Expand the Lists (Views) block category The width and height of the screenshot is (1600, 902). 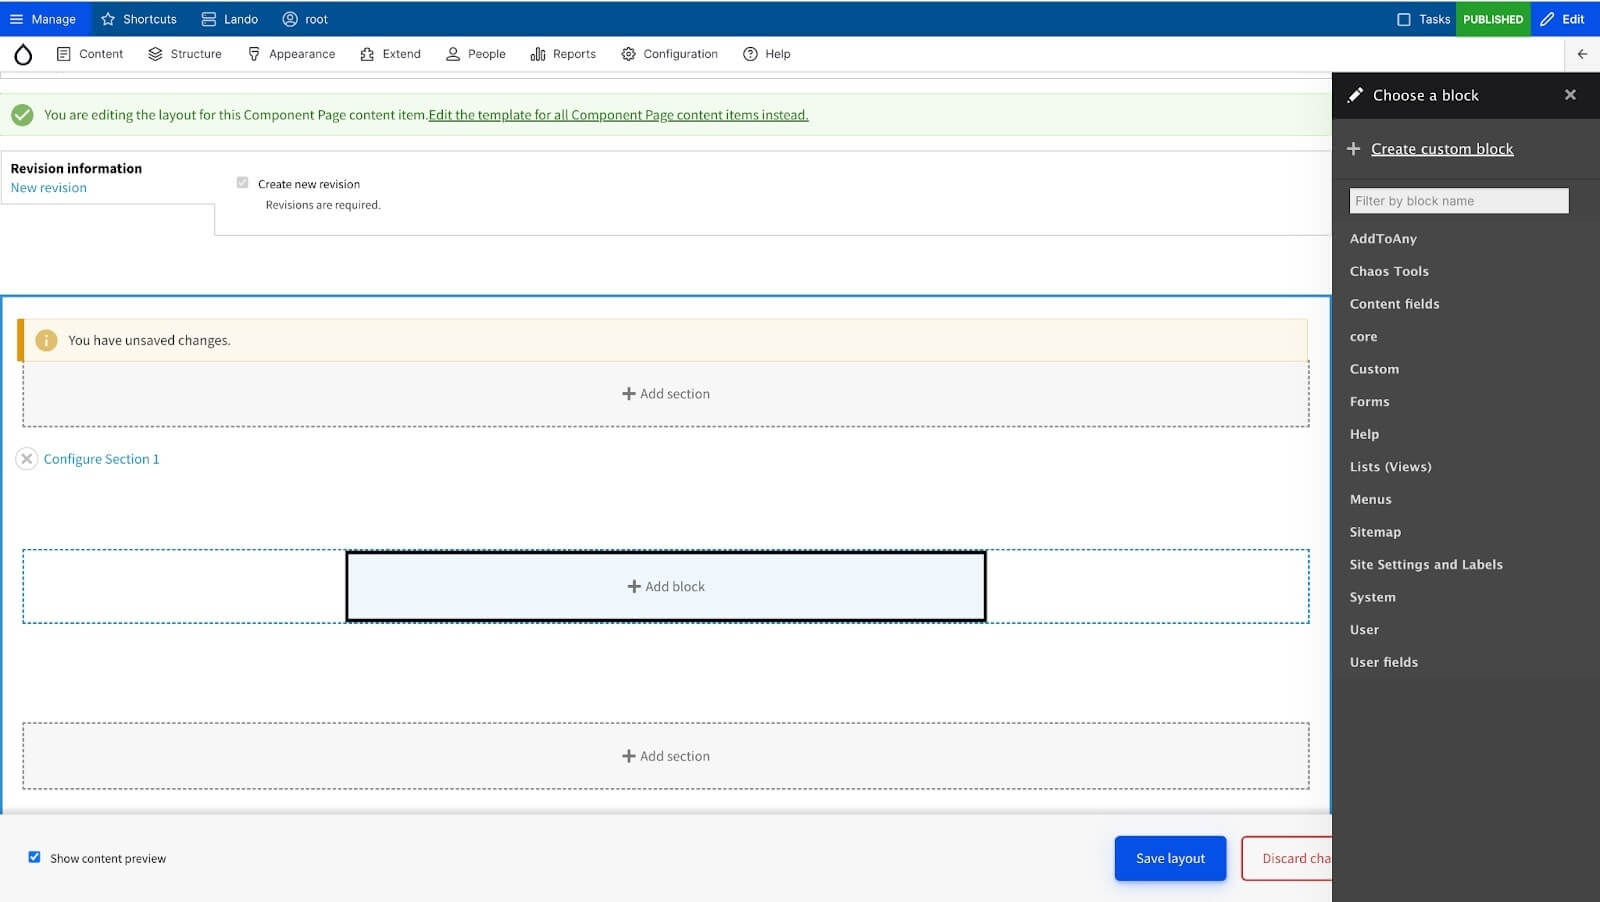tap(1390, 466)
